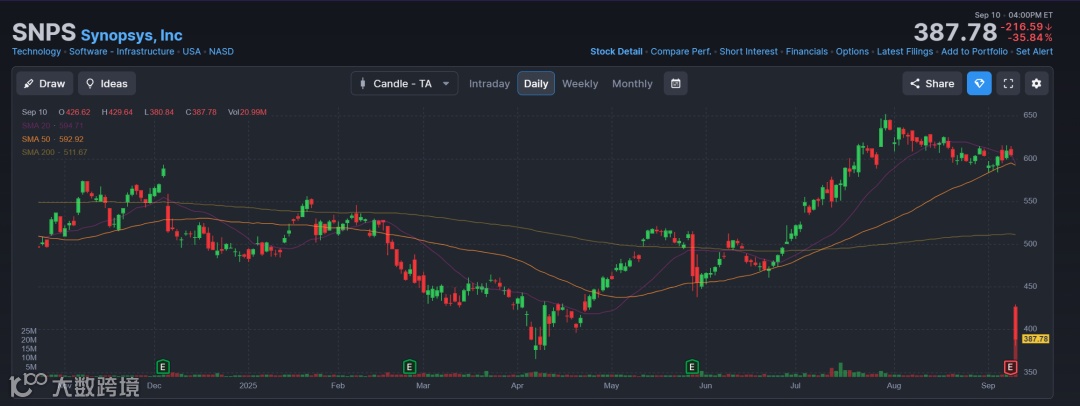Click the 387.78 yellow price tag on axis

1035,339
